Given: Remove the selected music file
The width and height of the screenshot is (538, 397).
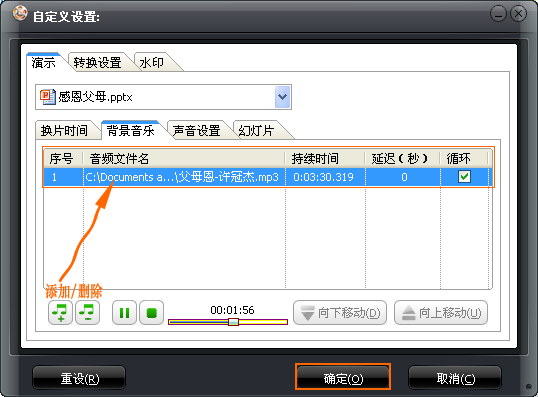Looking at the screenshot, I should coord(87,312).
